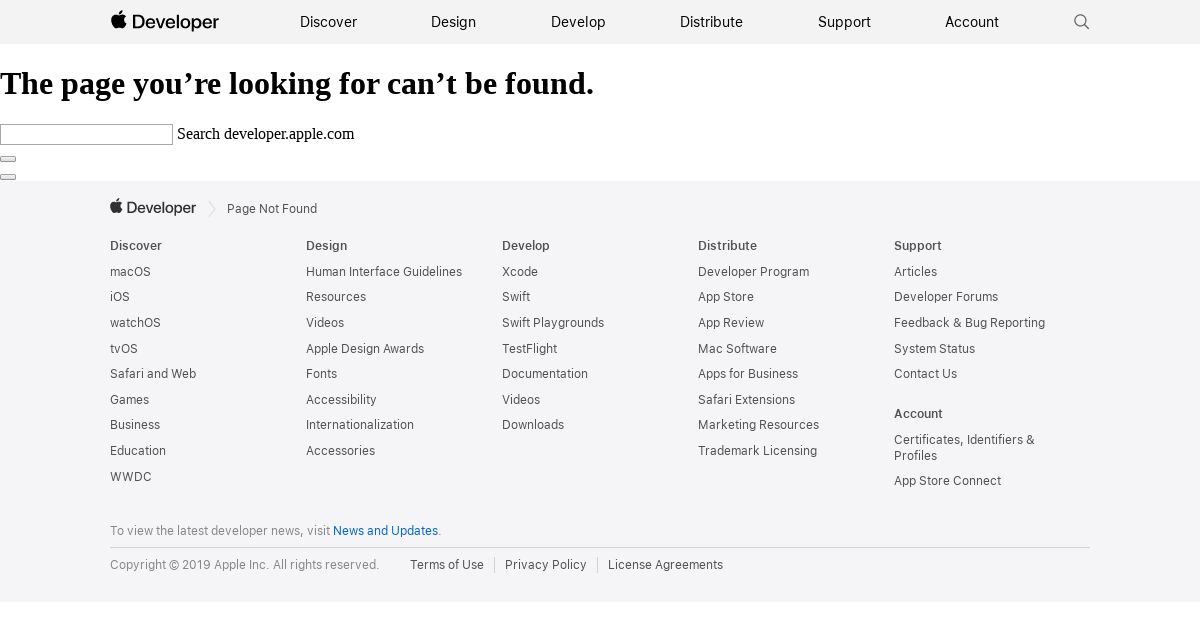The width and height of the screenshot is (1200, 630).
Task: Open the Accessibility footer link
Action: click(341, 400)
